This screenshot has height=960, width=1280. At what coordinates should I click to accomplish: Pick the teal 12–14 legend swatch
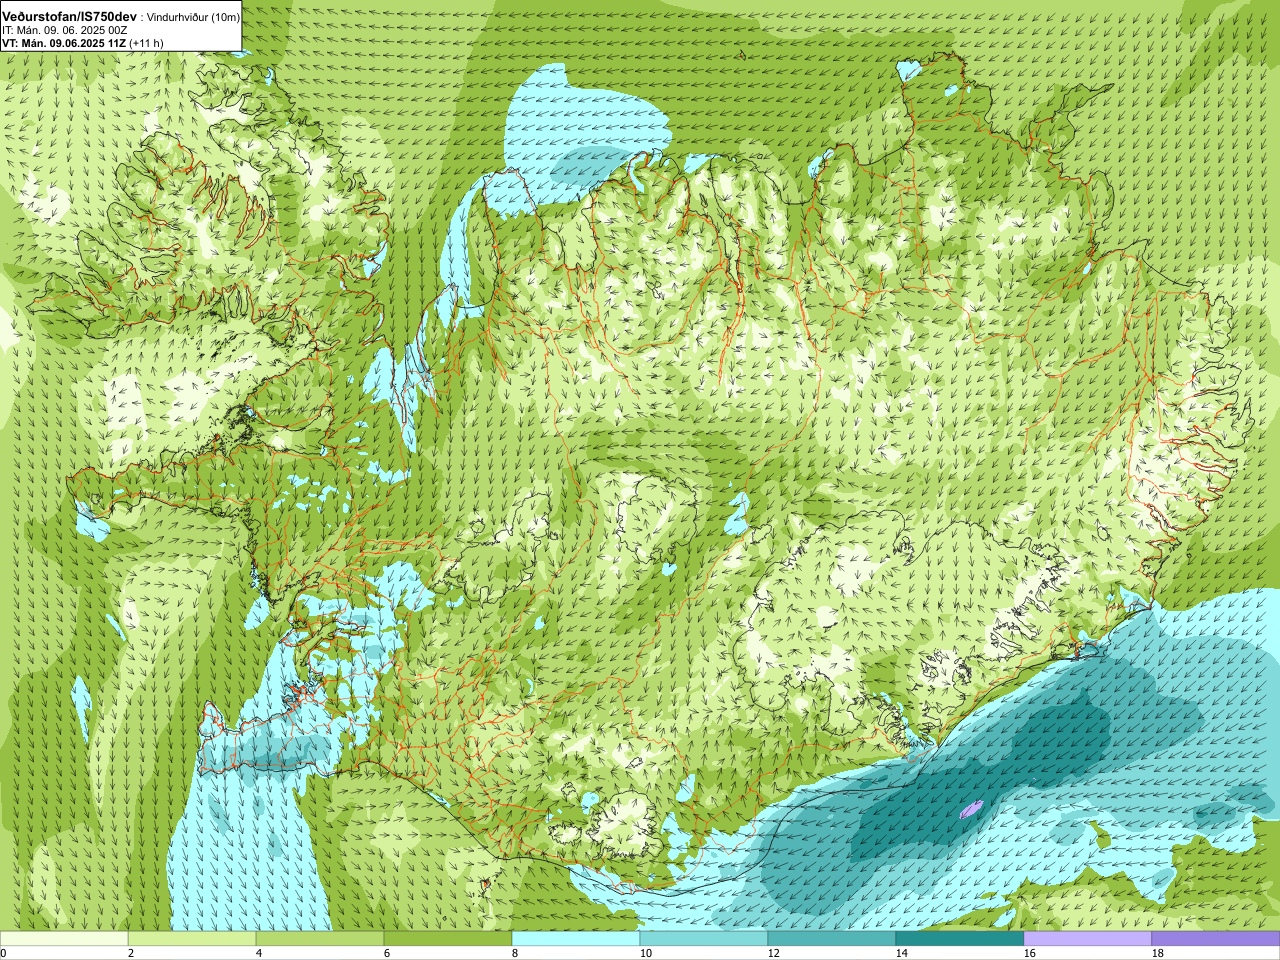pyautogui.click(x=832, y=939)
